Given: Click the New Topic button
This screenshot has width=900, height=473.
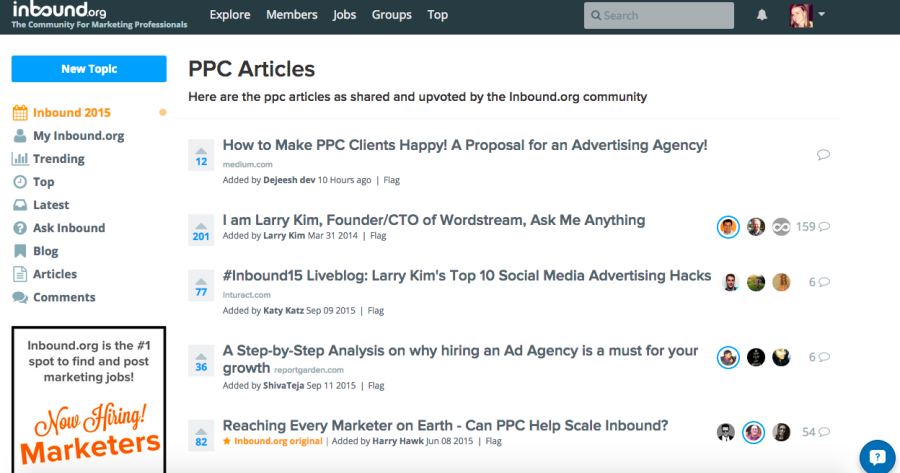Looking at the screenshot, I should [x=89, y=69].
